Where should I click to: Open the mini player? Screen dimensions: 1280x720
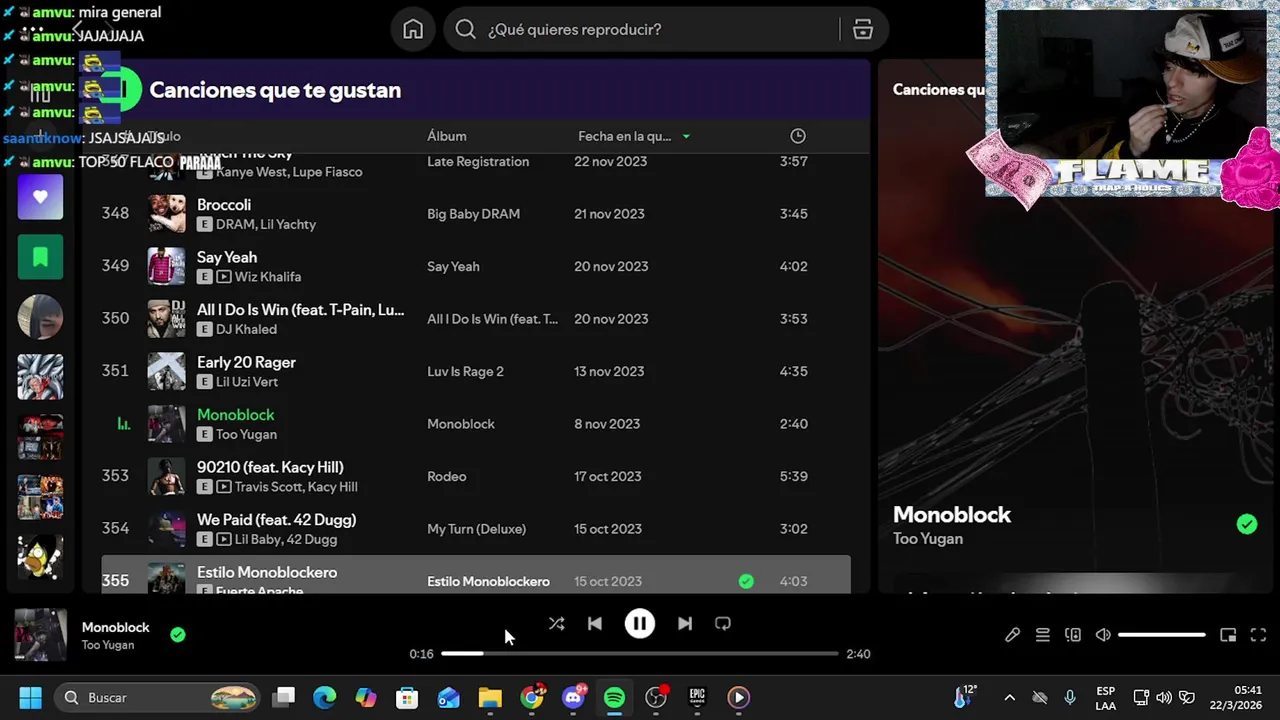(1228, 635)
